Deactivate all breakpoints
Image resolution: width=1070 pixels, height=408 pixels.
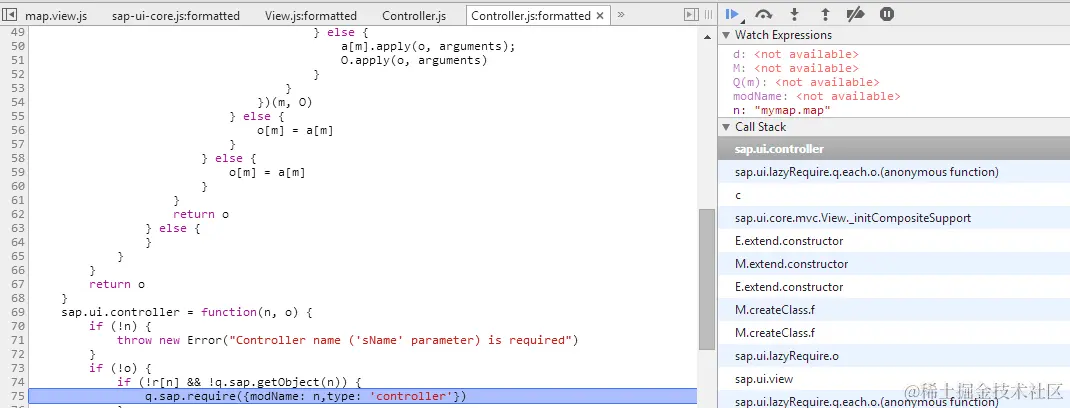pos(855,14)
